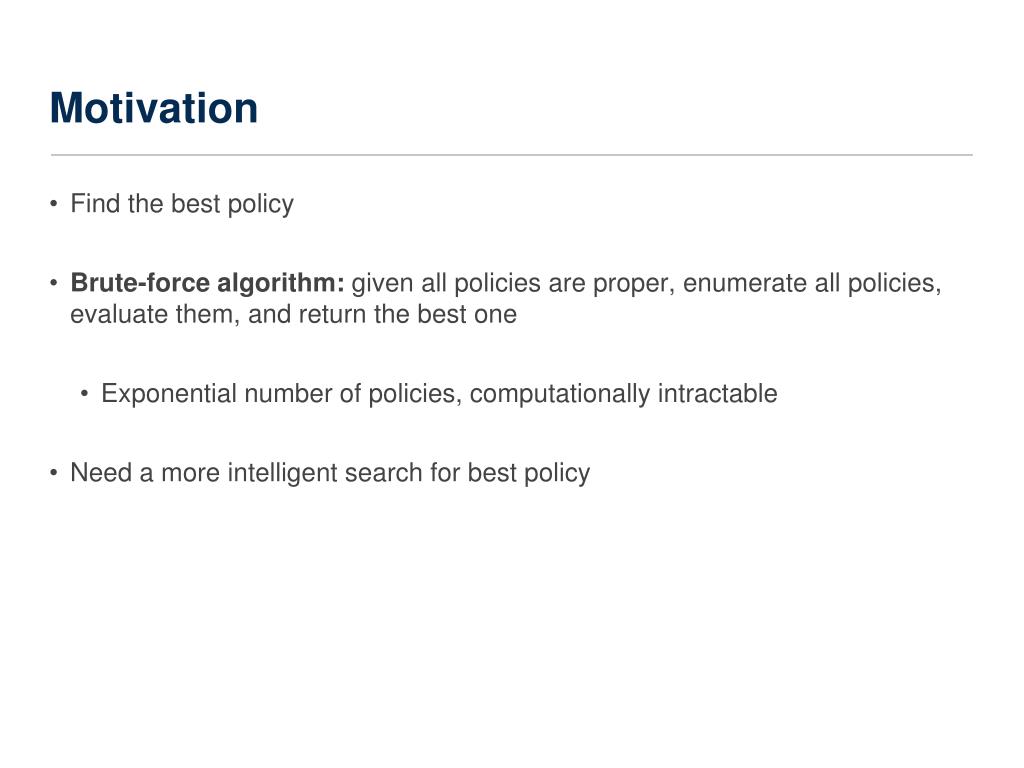This screenshot has height=768, width=1024.
Task: Click the horizontal divider line under the title
Action: [512, 155]
